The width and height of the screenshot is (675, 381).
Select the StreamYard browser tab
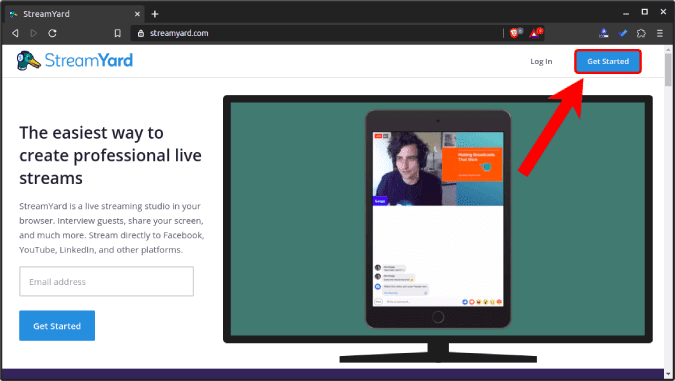[x=75, y=14]
